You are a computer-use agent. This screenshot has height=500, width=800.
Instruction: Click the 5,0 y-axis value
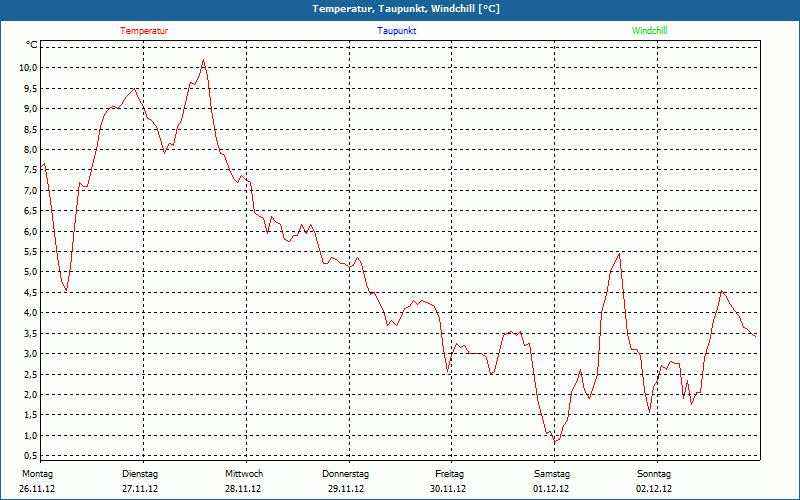(x=31, y=272)
